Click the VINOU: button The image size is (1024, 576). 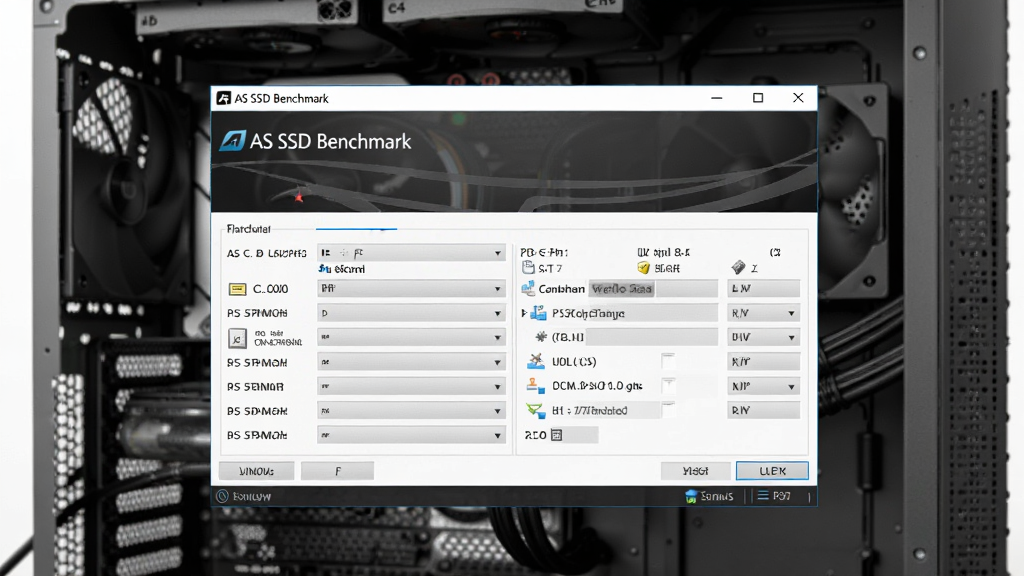click(x=256, y=471)
